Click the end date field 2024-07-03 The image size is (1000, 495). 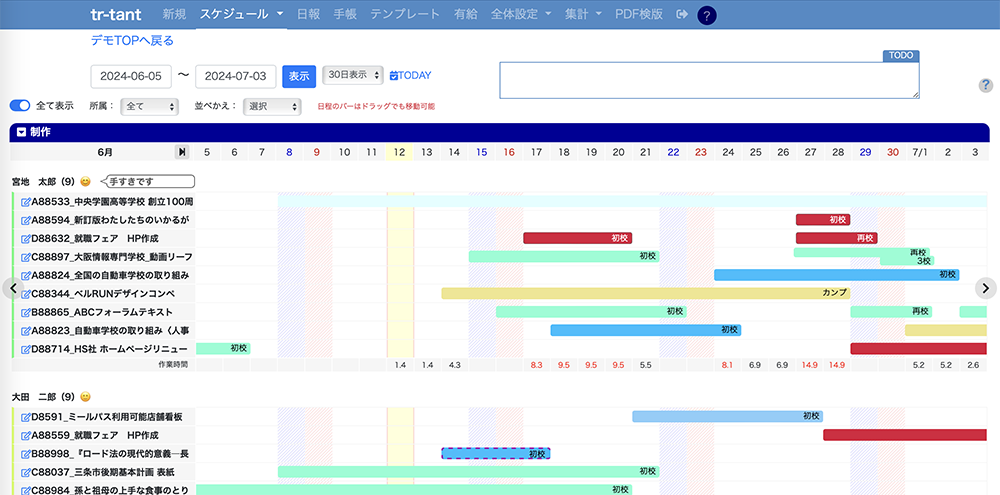click(236, 76)
